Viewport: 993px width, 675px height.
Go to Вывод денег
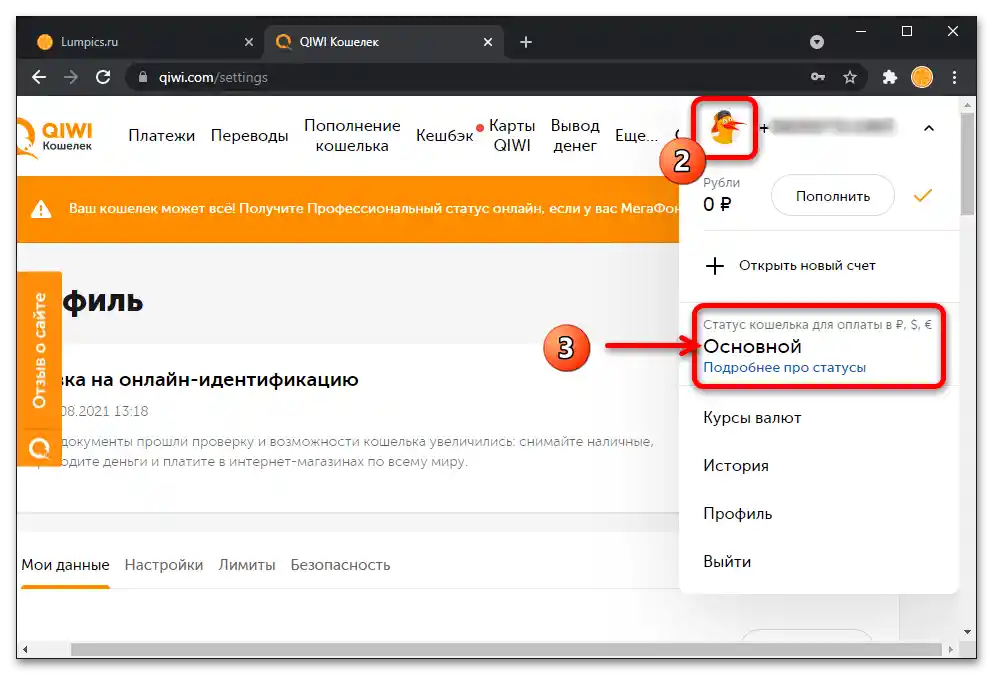tap(575, 136)
